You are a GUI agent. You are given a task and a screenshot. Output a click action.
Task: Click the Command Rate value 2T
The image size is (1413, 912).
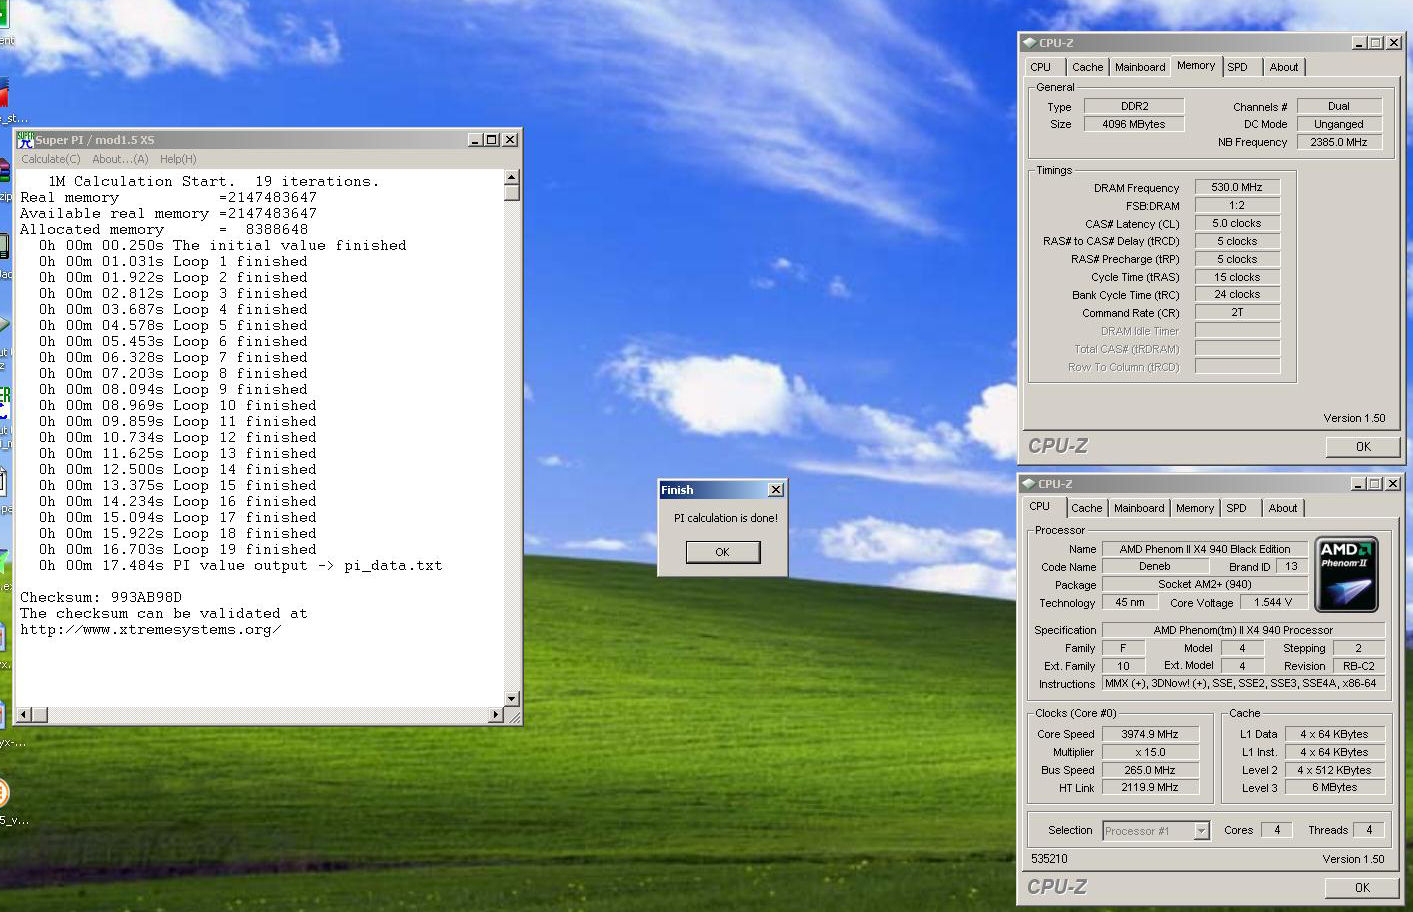1237,312
